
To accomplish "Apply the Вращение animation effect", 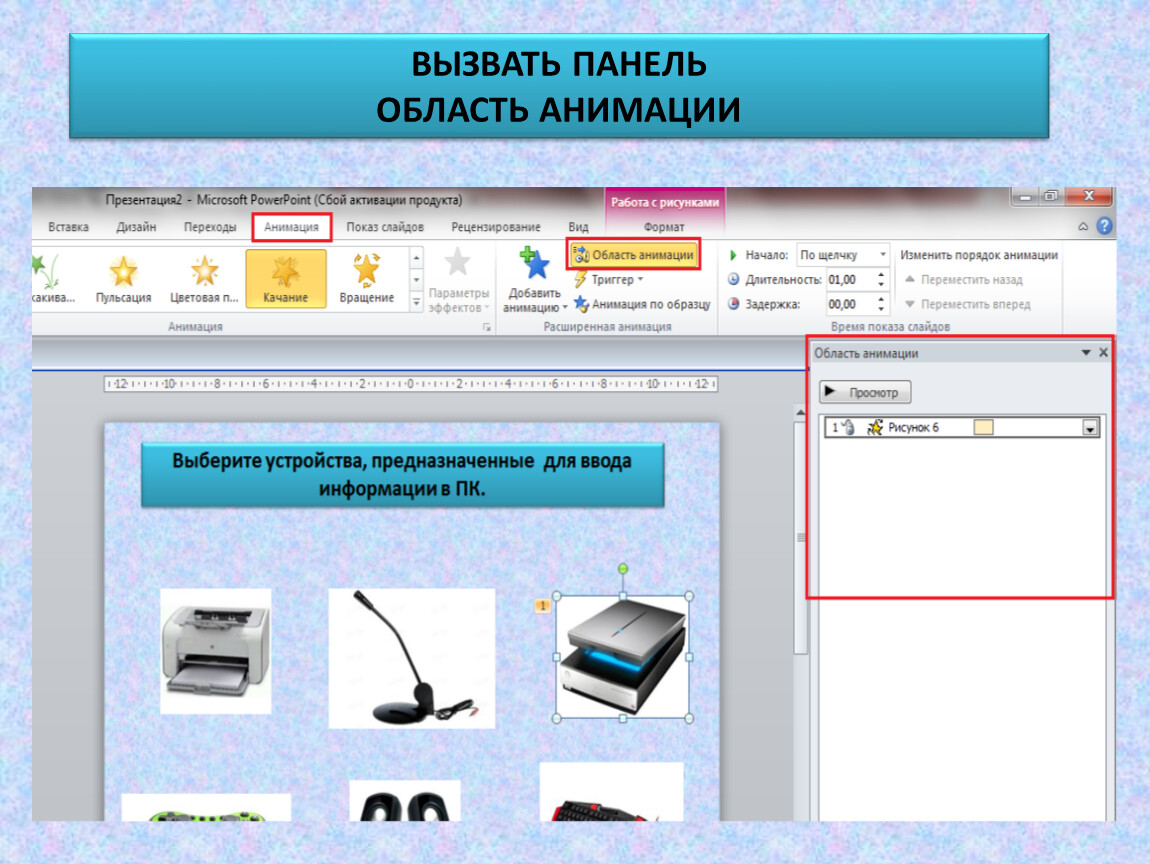I will point(366,278).
